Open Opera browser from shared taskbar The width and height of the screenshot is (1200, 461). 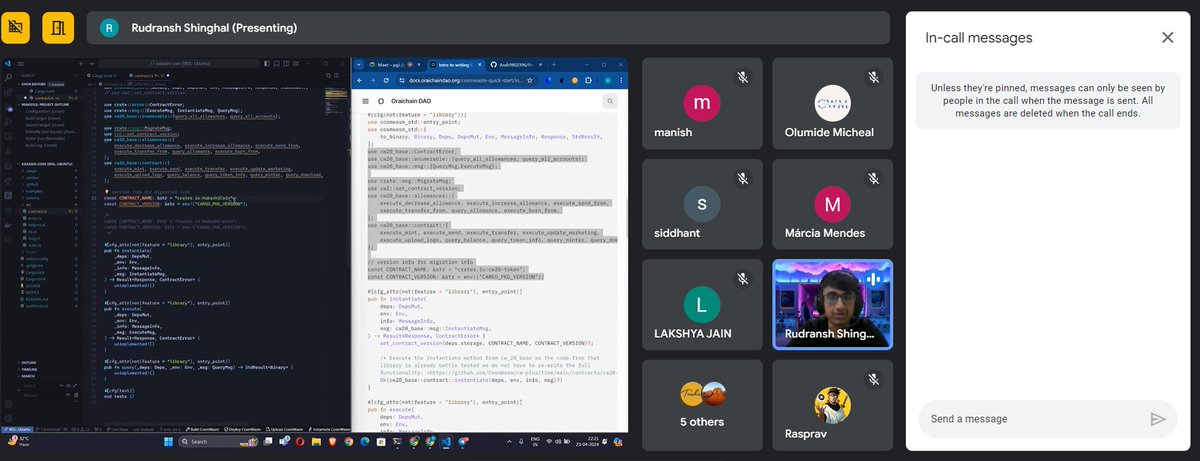point(300,441)
